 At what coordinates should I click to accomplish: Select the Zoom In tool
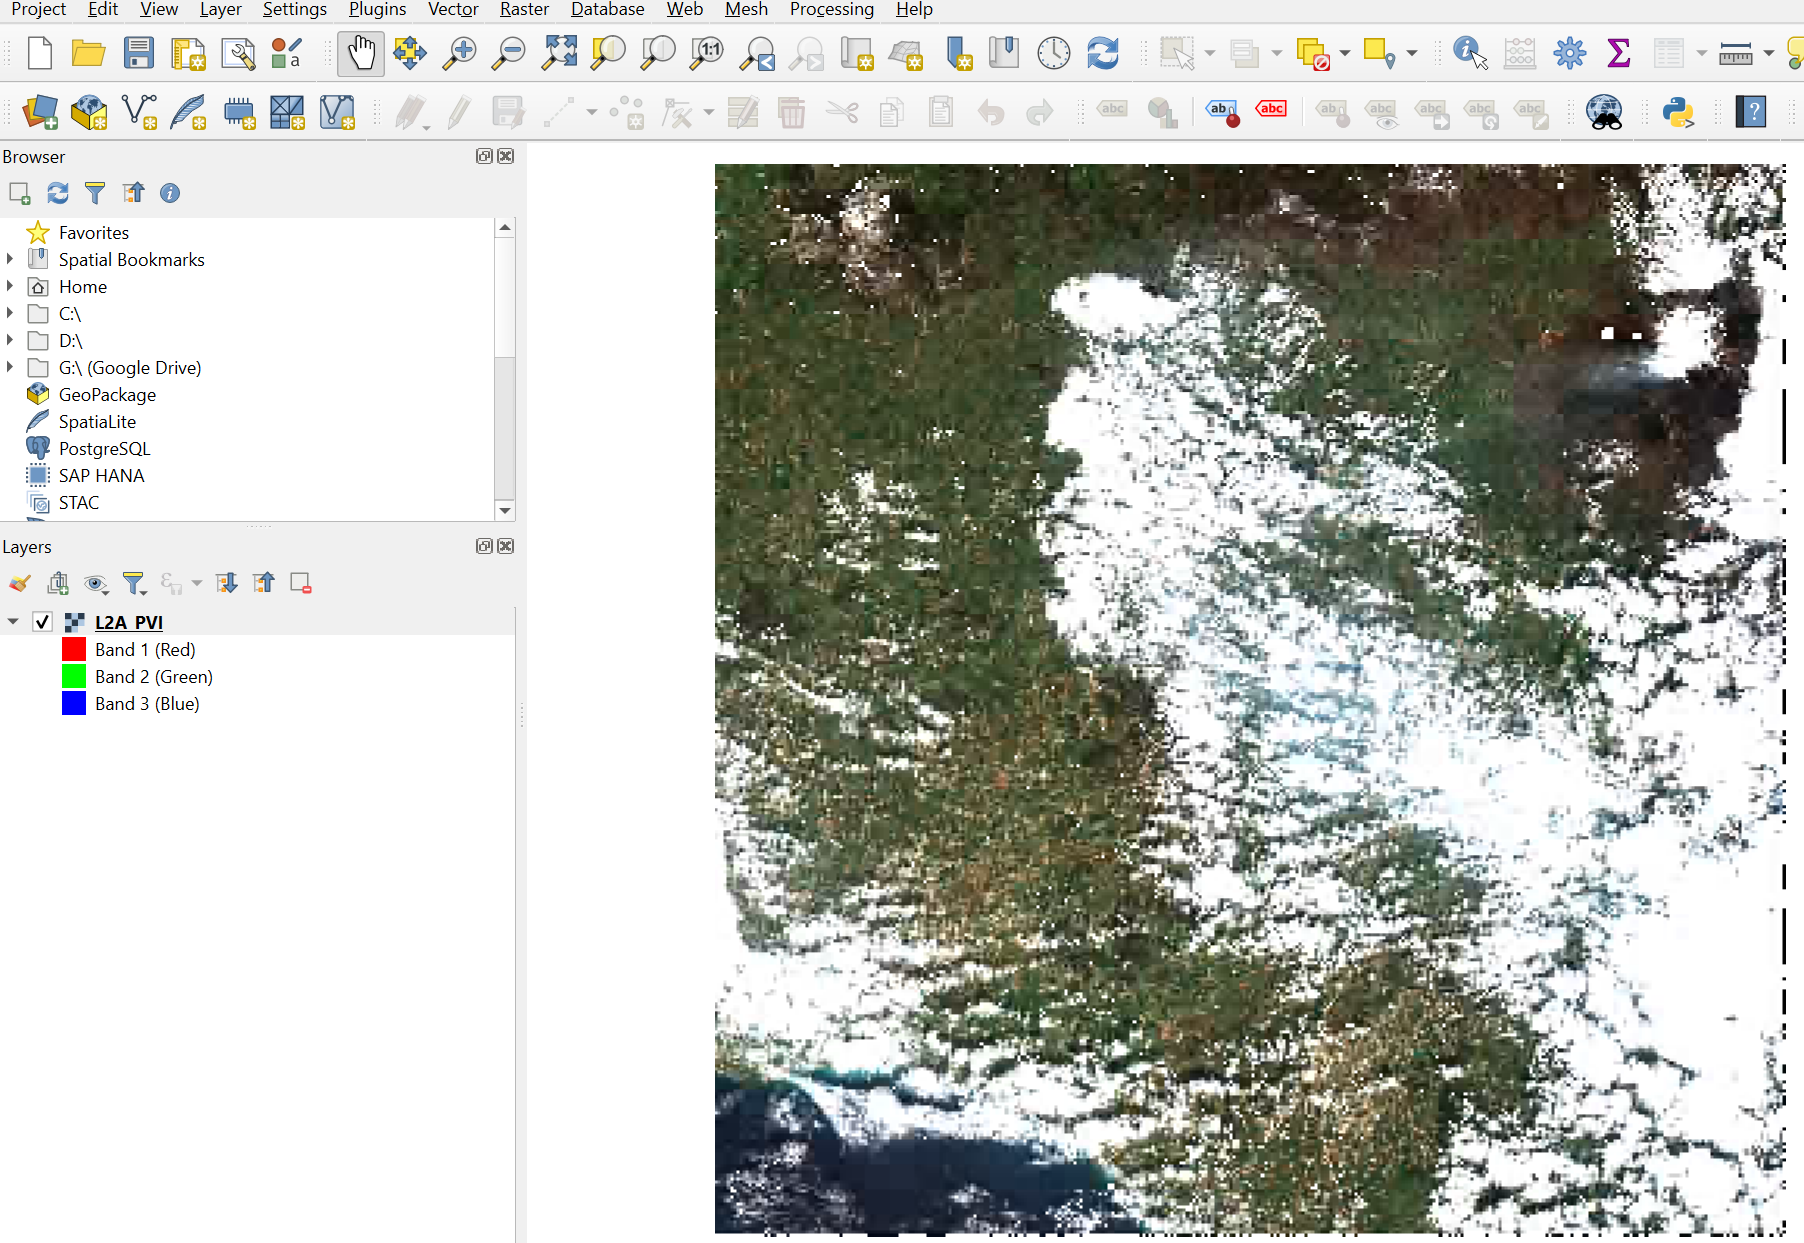tap(458, 53)
